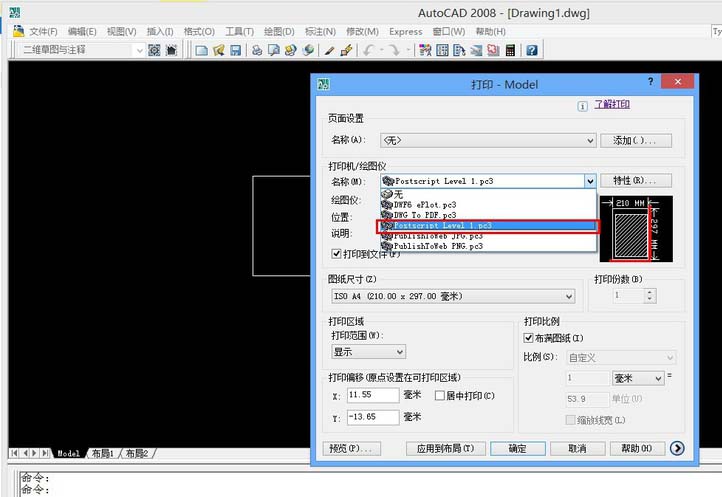Screen dimensions: 722x497
Task: Select PublishToWeb JPG.pc3 in the list
Action: click(x=488, y=236)
